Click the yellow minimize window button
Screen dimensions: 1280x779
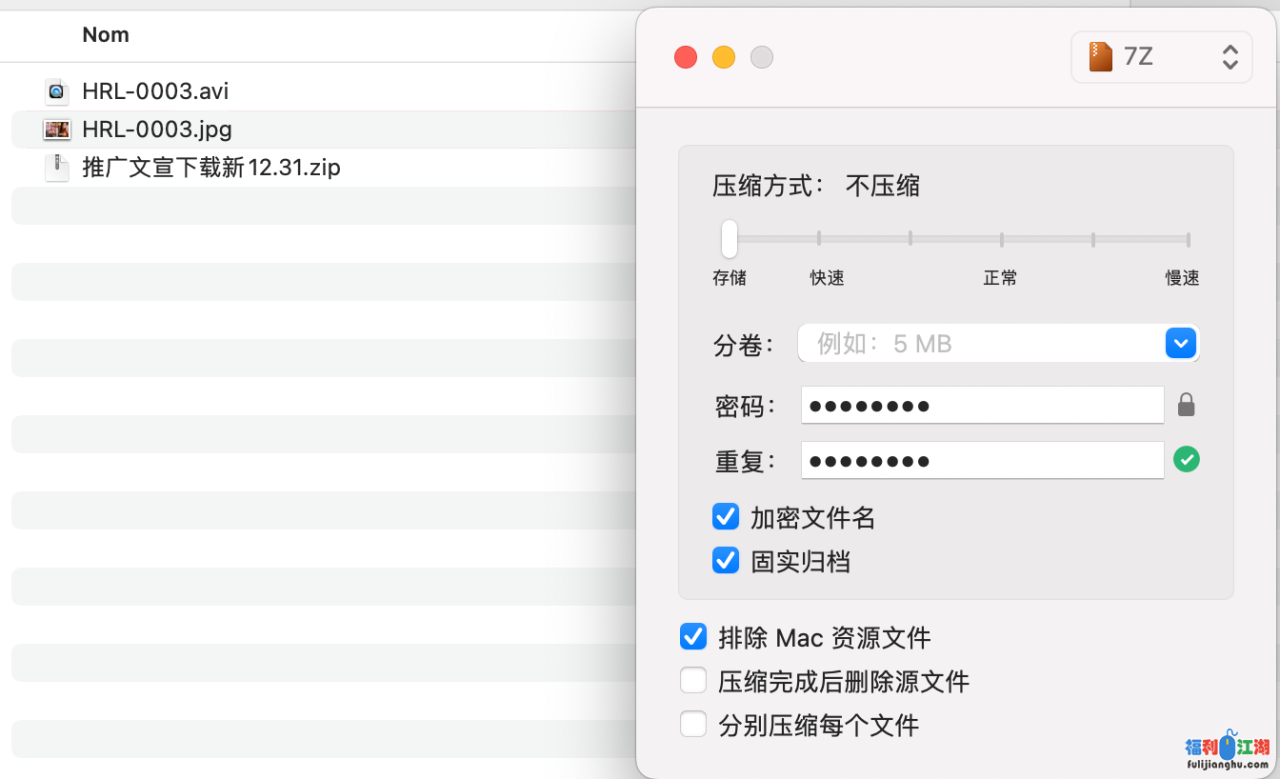coord(724,58)
